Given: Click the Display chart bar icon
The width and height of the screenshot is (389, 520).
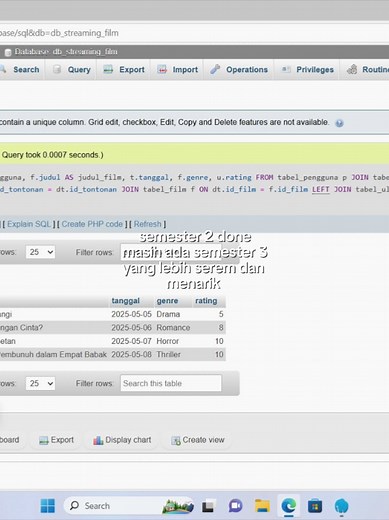Looking at the screenshot, I should [x=98, y=440].
